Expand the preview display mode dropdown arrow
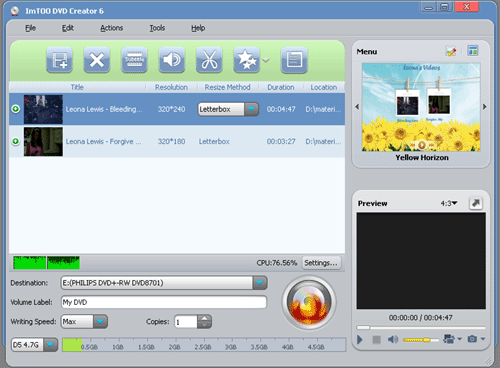This screenshot has height=368, width=500. (459, 339)
